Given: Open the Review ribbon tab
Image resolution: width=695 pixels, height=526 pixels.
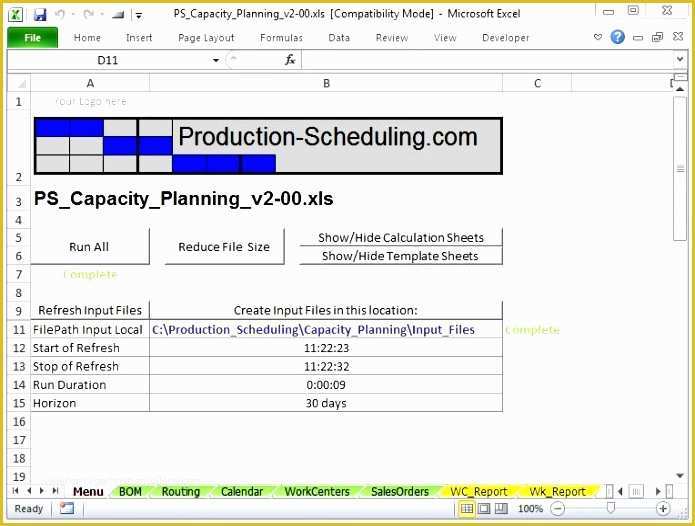Looking at the screenshot, I should pyautogui.click(x=392, y=38).
